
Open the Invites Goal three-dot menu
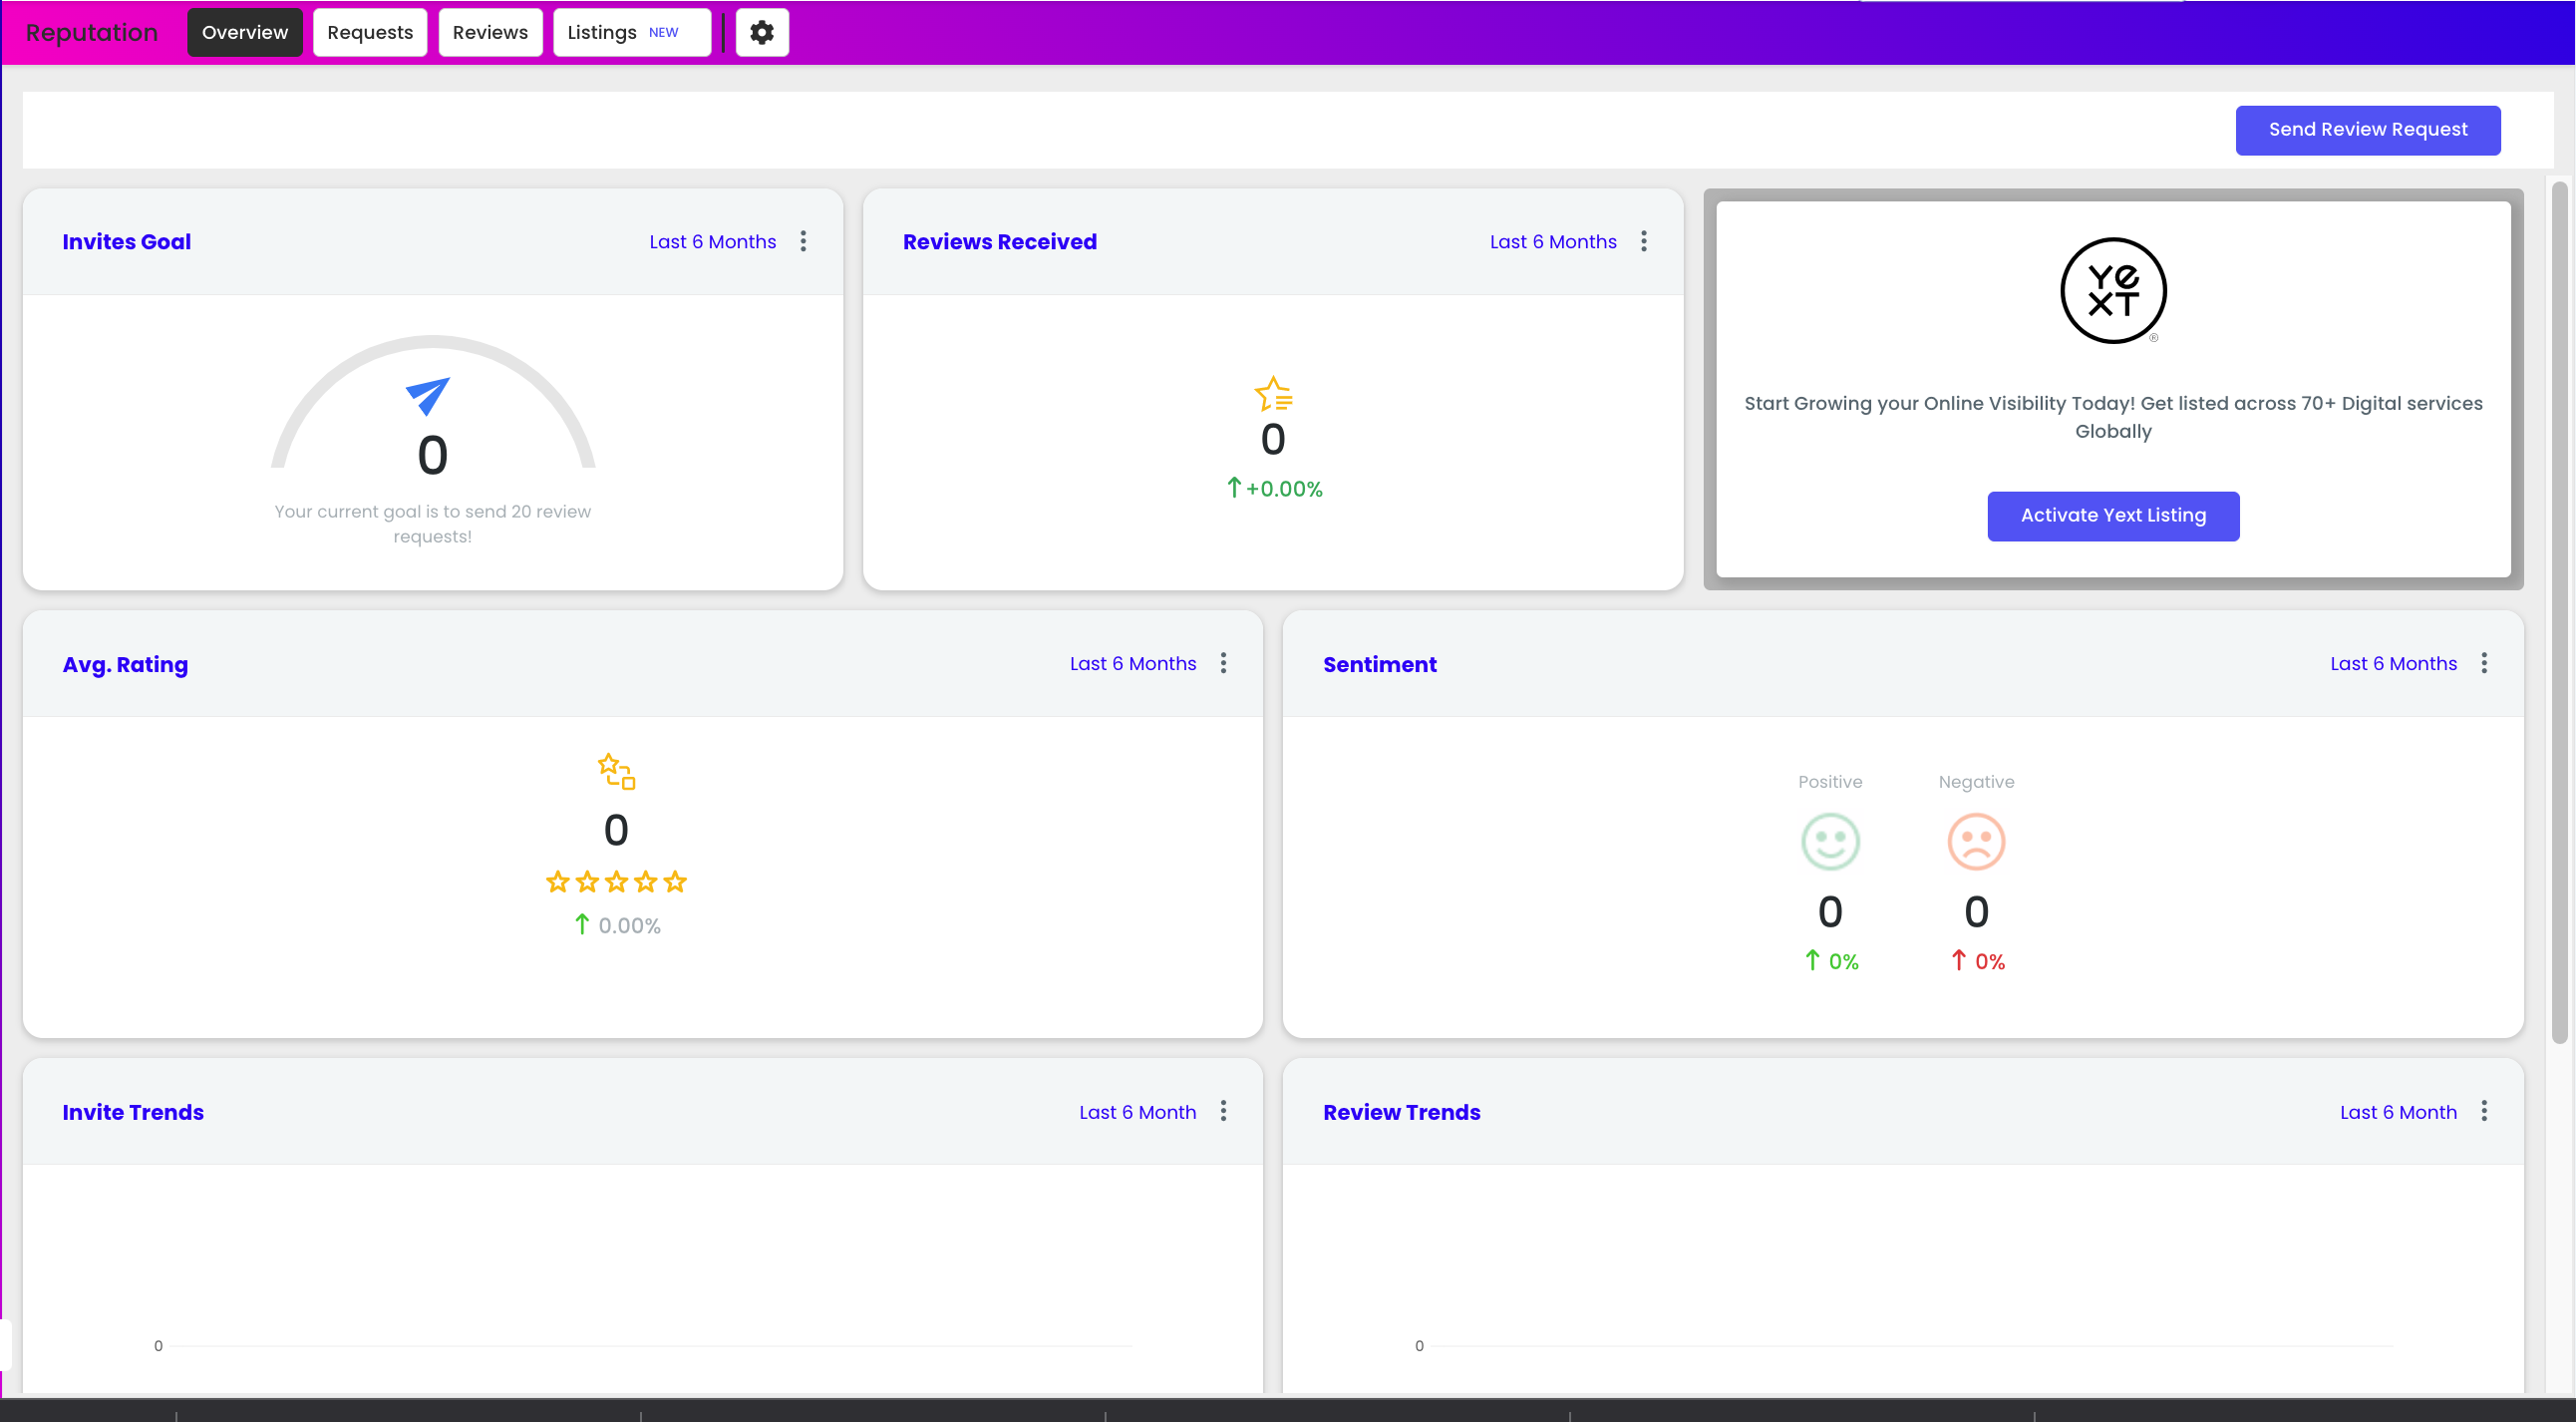click(x=804, y=241)
